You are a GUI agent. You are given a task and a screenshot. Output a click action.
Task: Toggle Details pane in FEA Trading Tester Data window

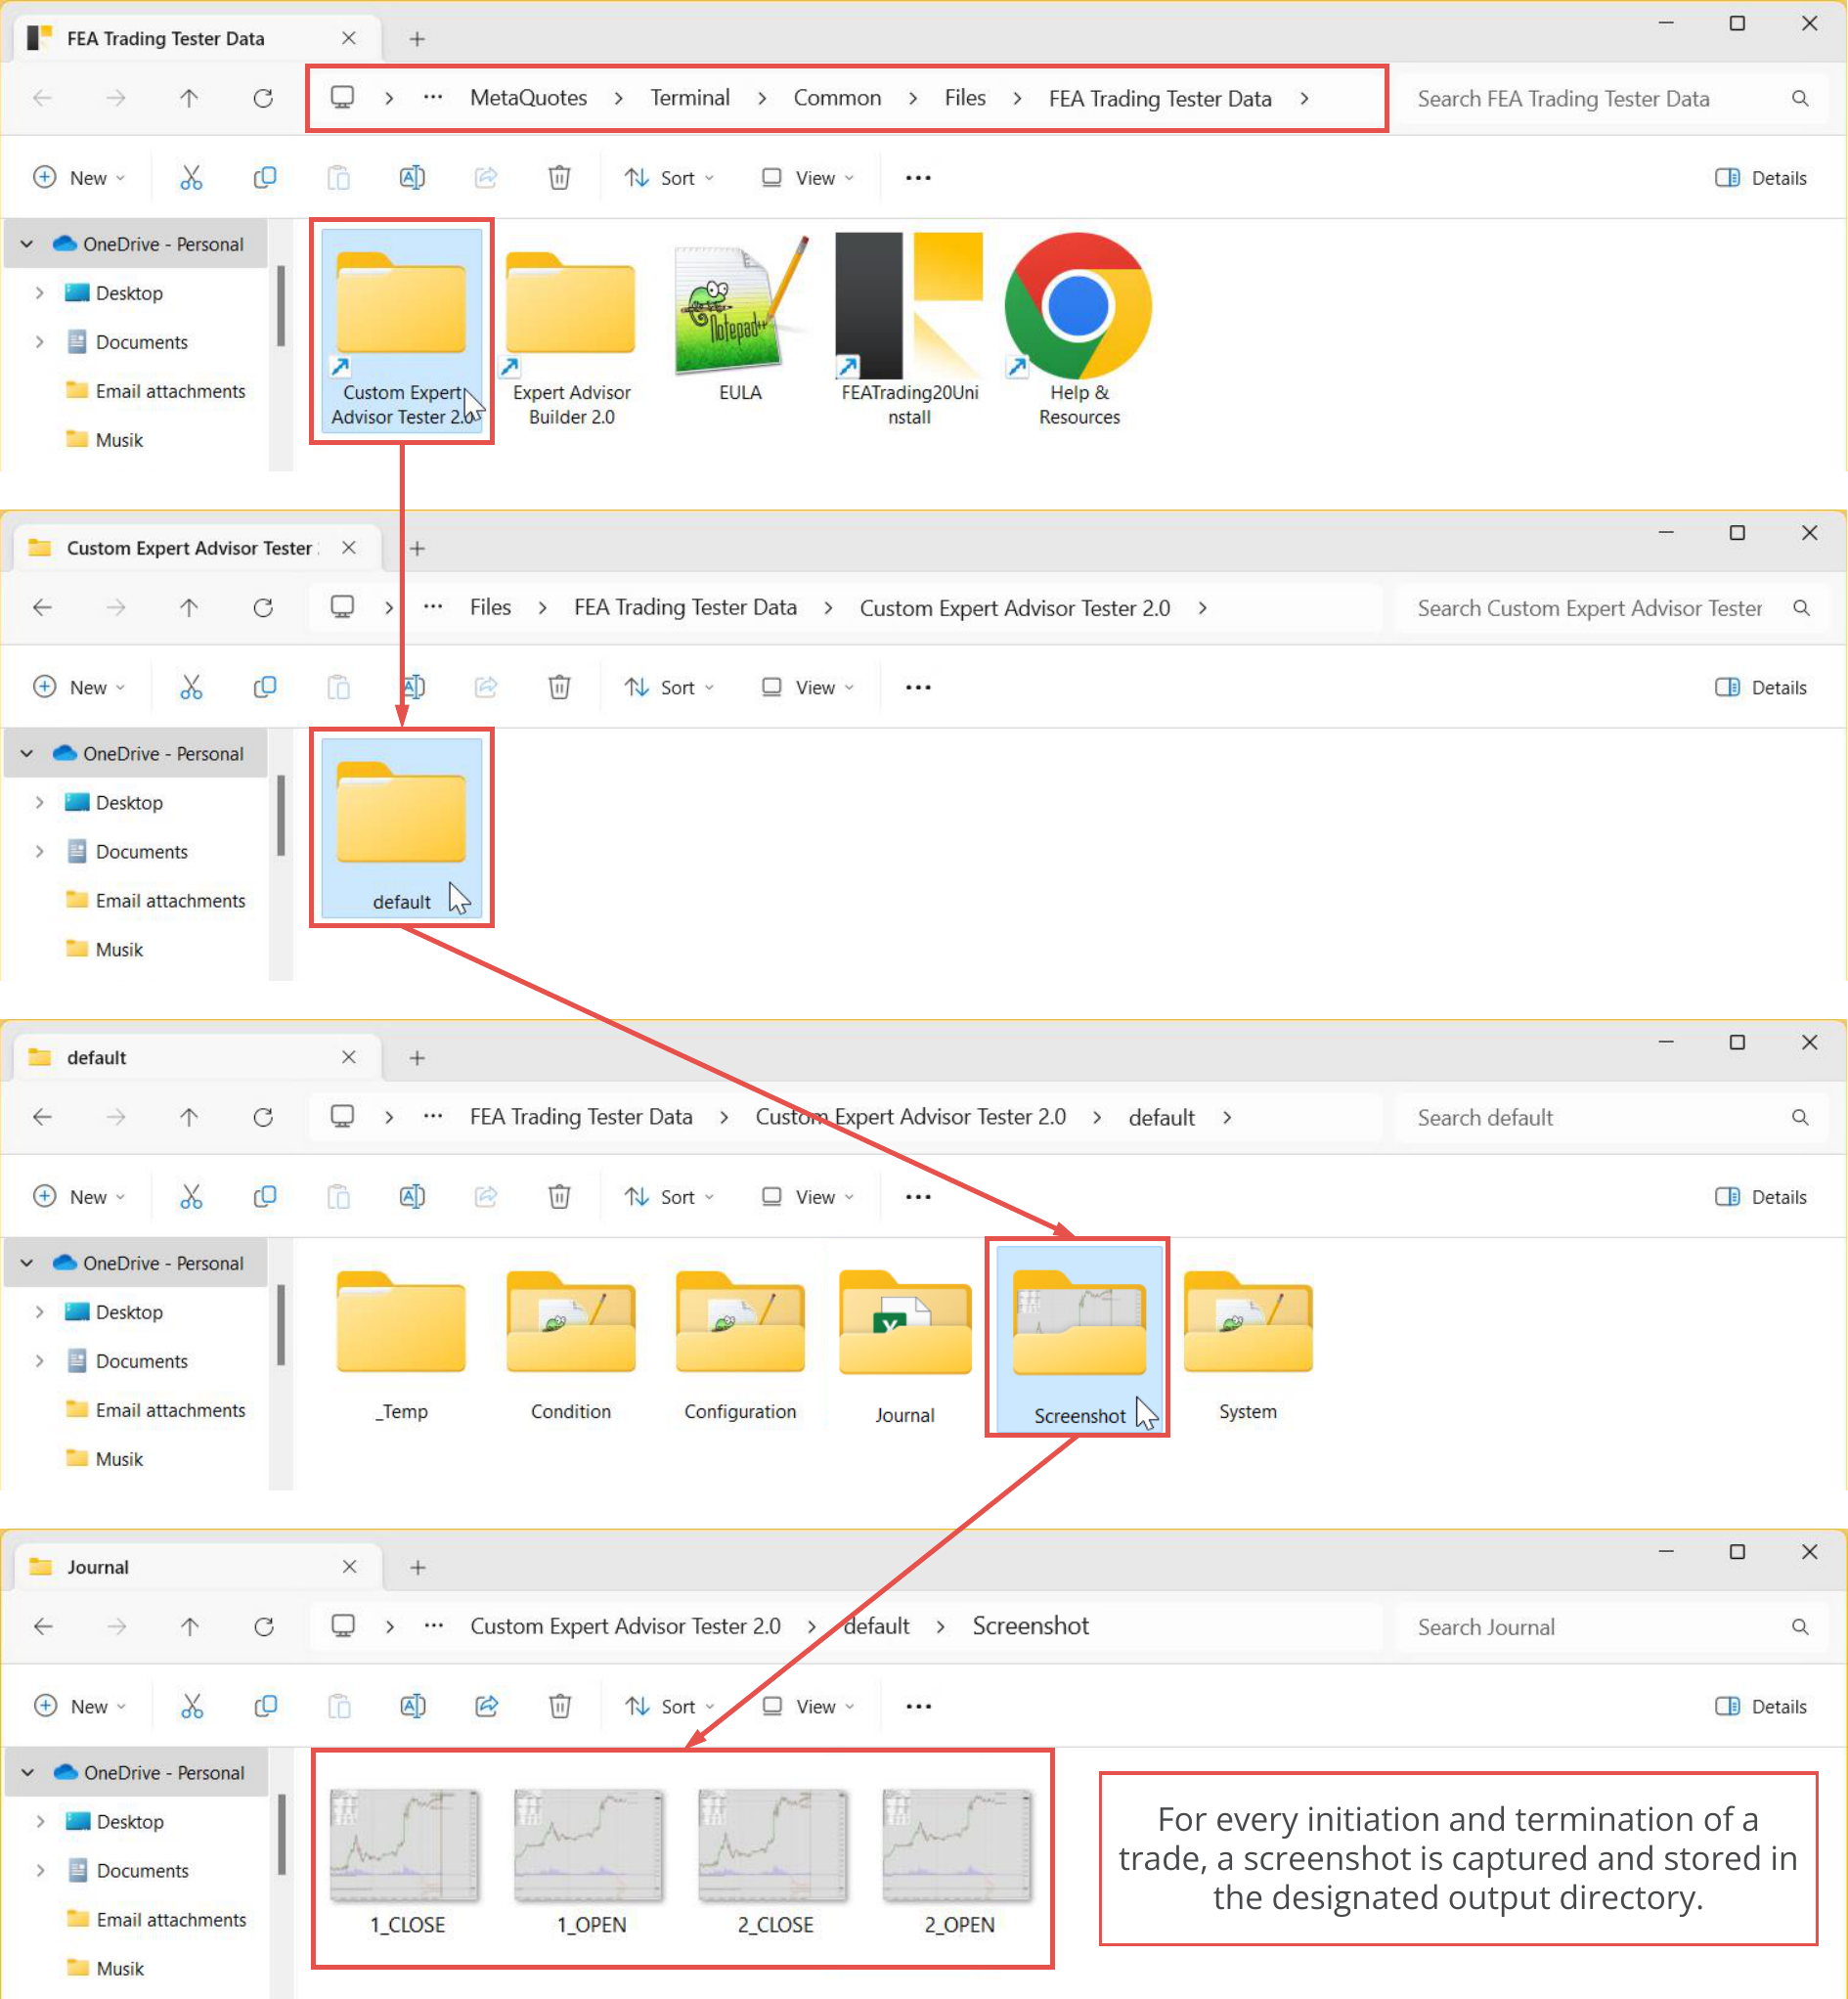tap(1760, 178)
